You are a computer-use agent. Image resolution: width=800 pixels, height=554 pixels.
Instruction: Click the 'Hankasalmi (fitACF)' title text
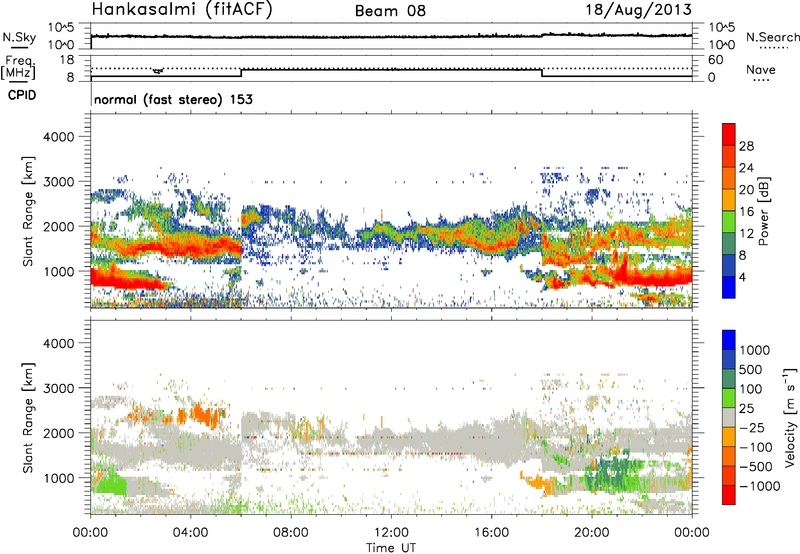[182, 10]
